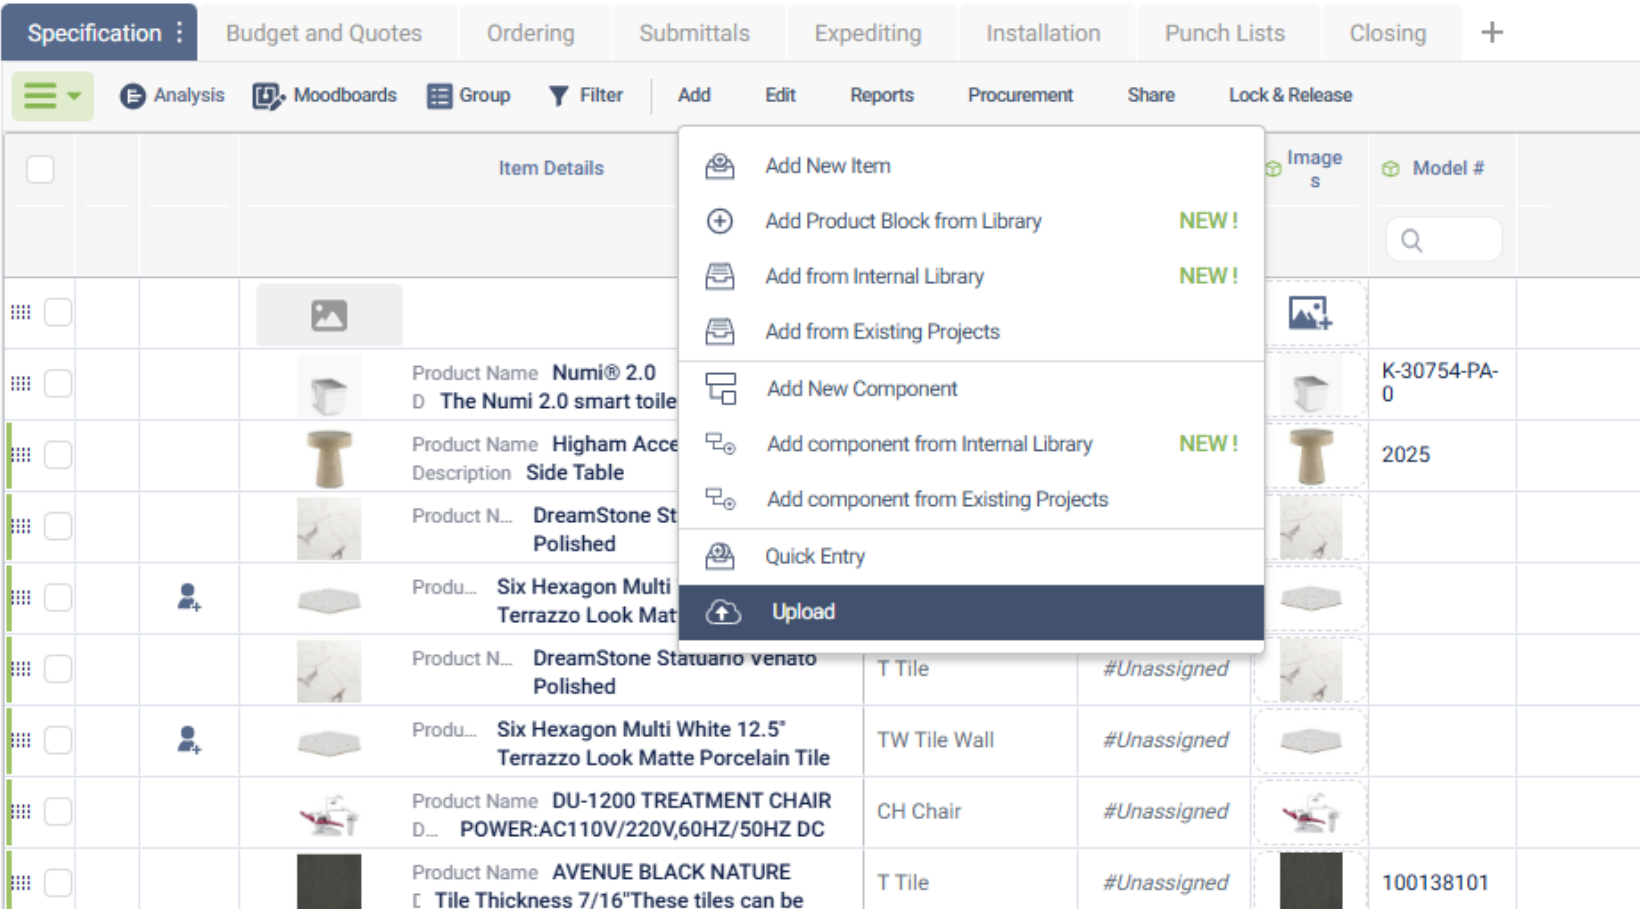Click assign-user icon in lower Six Hexagon row
The width and height of the screenshot is (1640, 909).
188,740
